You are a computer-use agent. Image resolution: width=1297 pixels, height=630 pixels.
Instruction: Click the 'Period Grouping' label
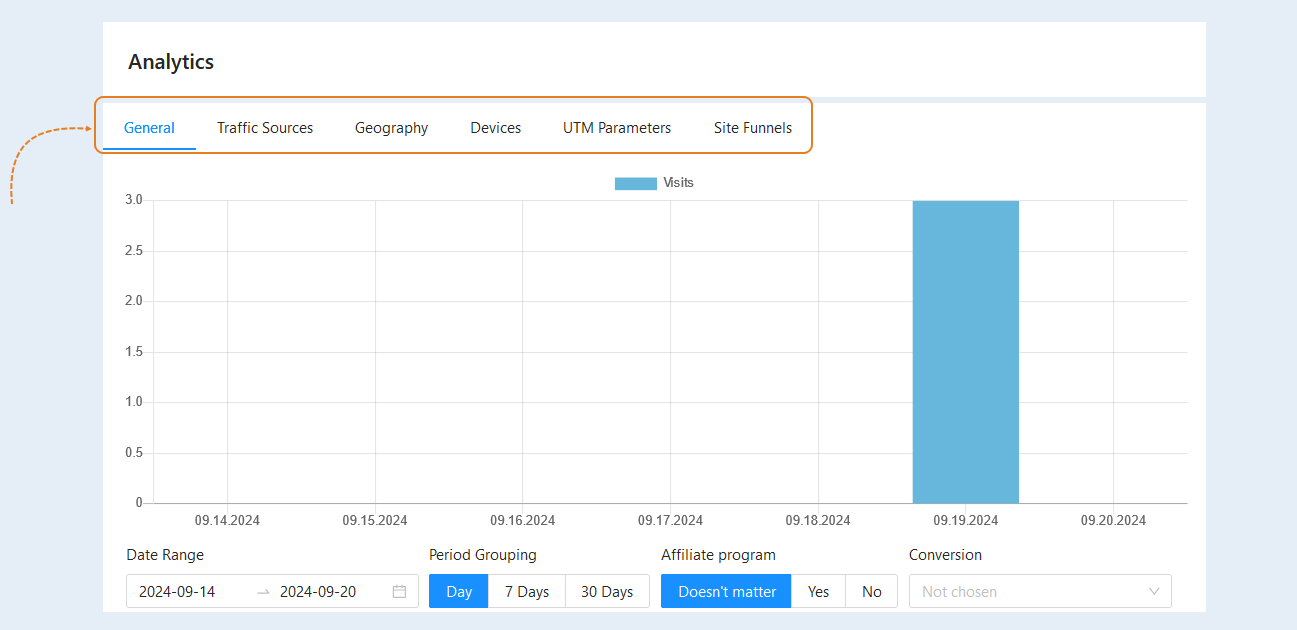coord(483,555)
